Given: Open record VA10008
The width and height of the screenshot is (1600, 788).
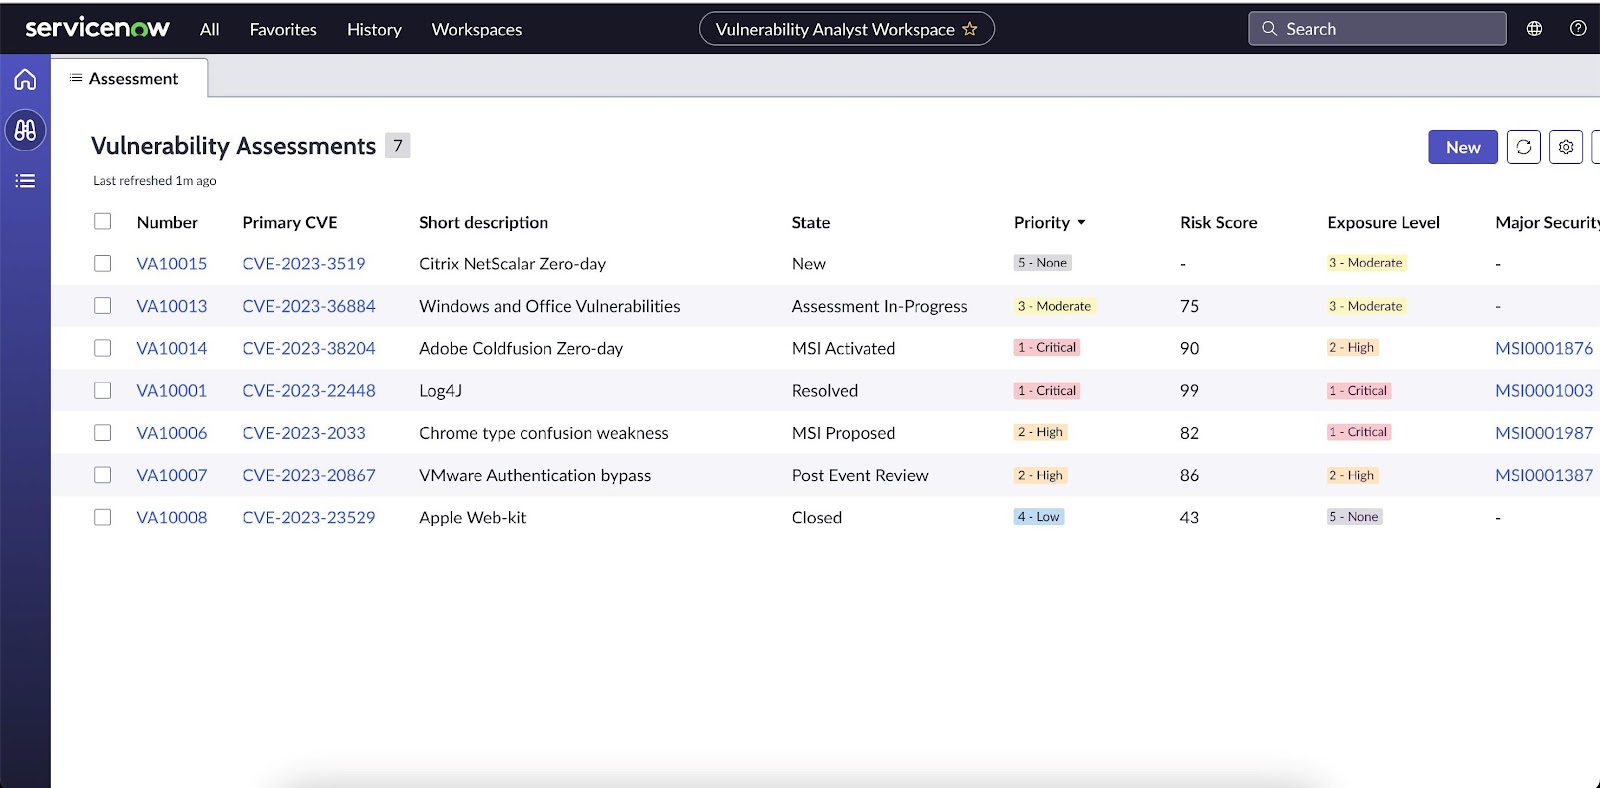Looking at the screenshot, I should coord(172,517).
